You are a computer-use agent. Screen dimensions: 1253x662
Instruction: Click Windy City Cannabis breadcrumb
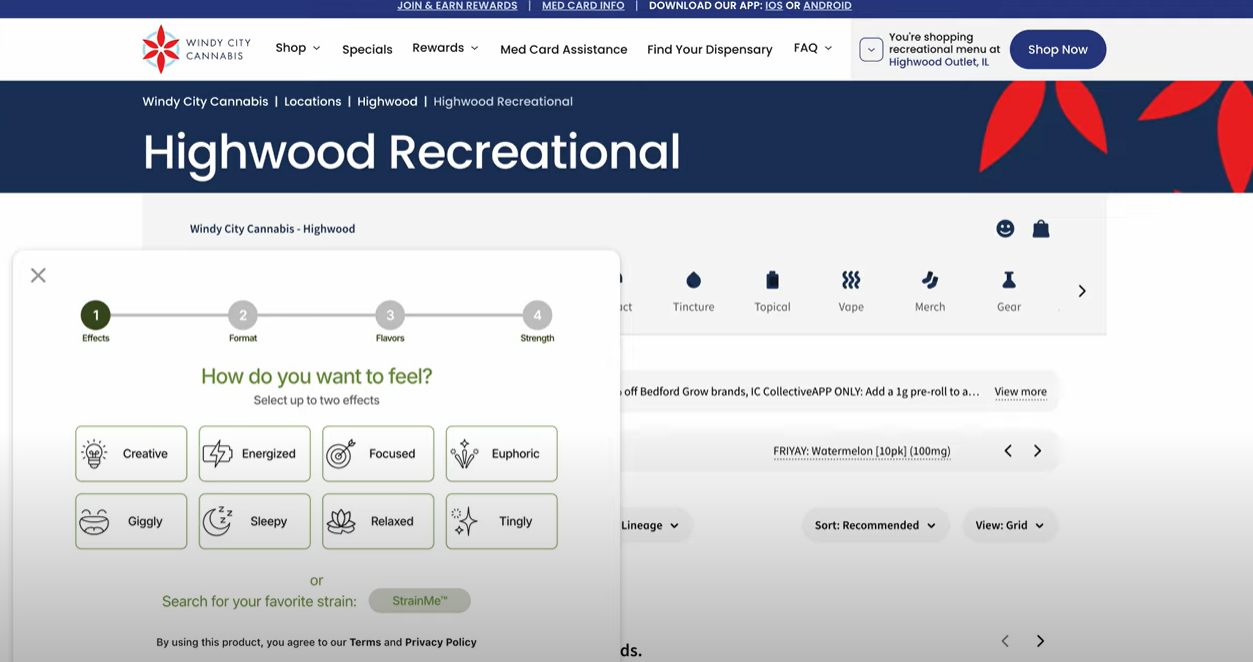205,101
